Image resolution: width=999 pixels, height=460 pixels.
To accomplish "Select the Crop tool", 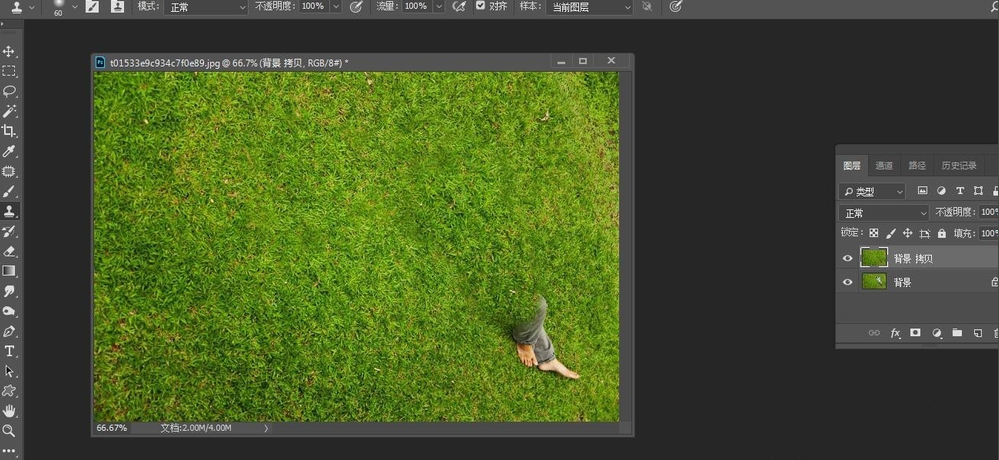I will click(9, 131).
